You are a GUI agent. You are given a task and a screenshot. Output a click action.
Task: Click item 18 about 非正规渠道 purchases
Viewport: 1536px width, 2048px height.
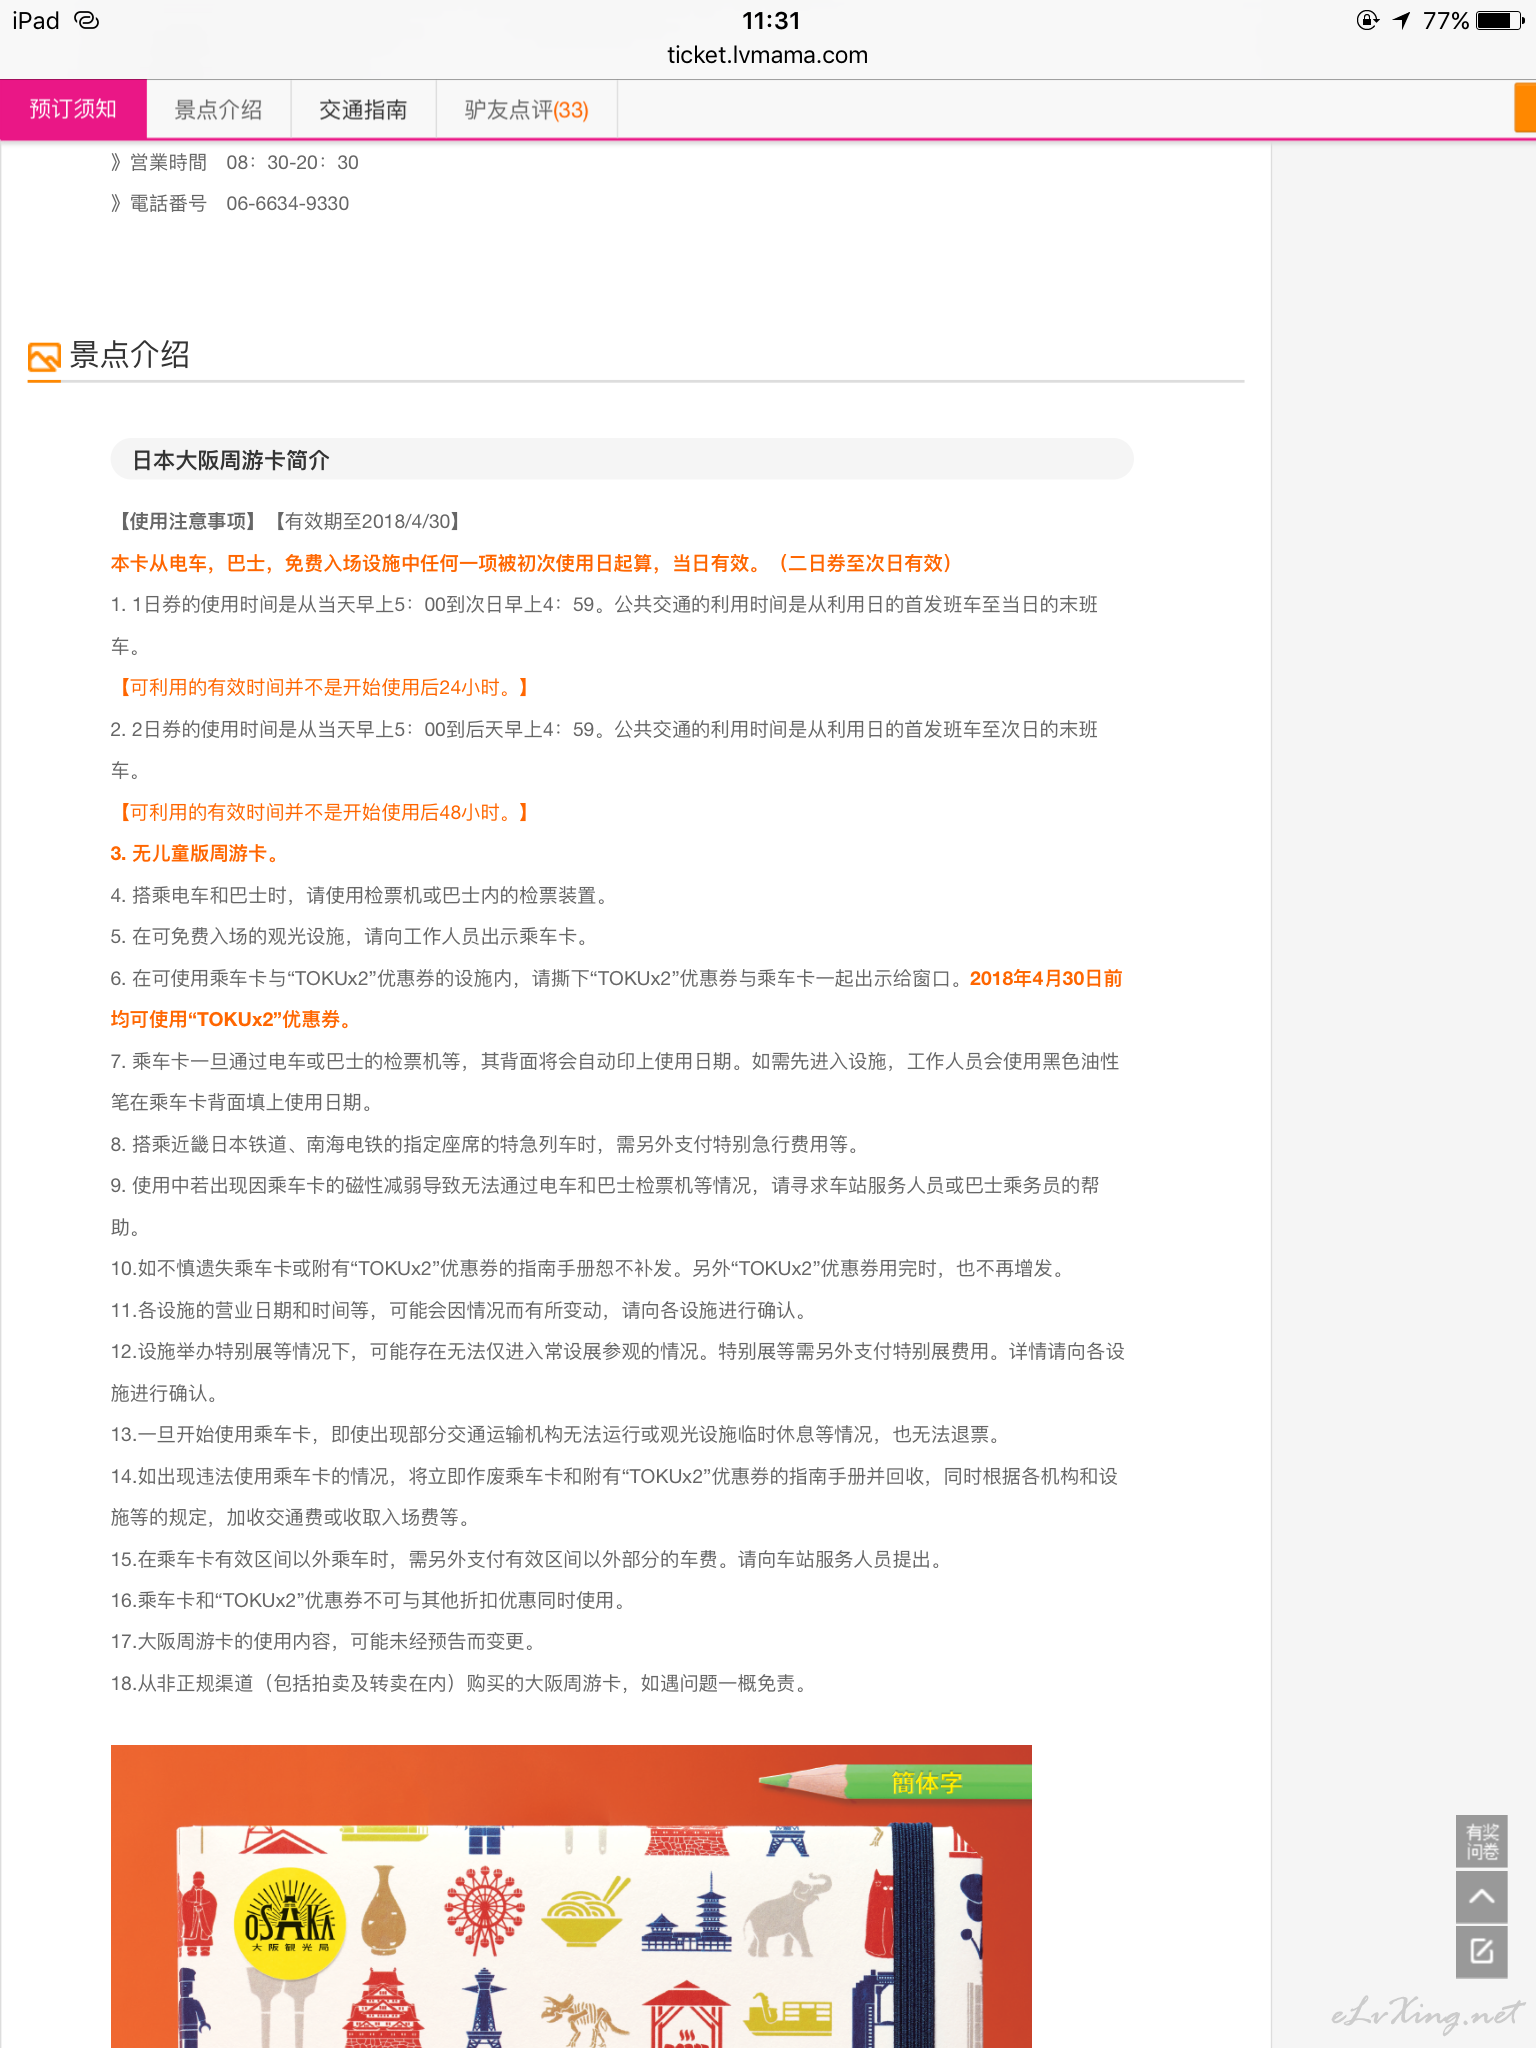[461, 1683]
